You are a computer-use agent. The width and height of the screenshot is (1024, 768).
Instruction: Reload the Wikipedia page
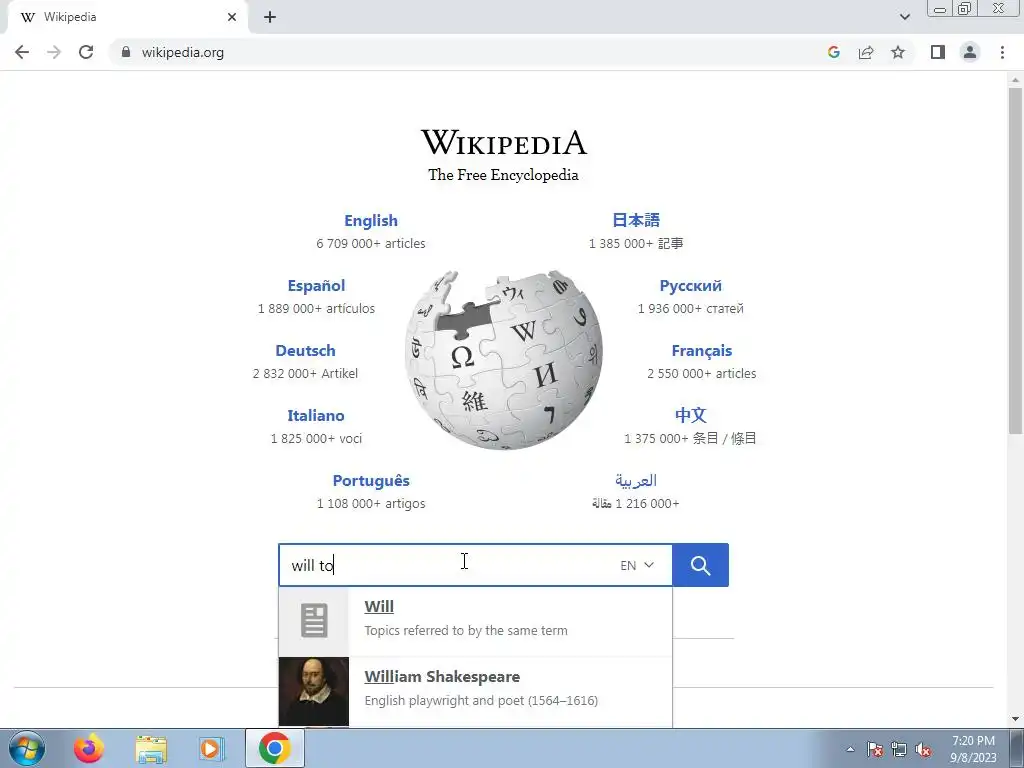86,52
